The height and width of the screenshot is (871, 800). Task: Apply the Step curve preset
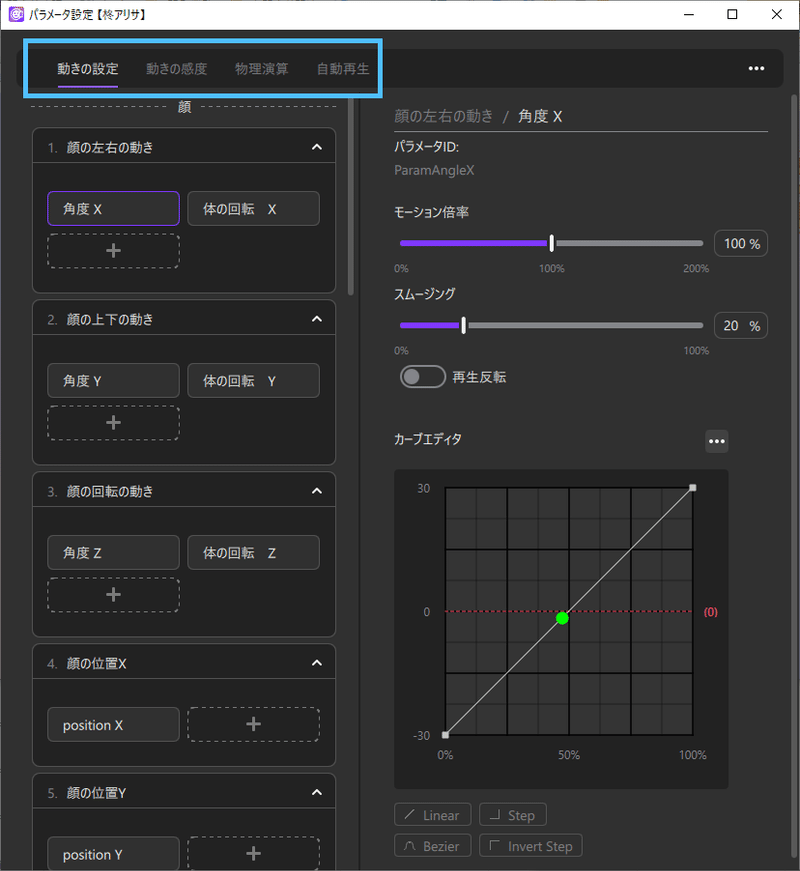click(513, 815)
